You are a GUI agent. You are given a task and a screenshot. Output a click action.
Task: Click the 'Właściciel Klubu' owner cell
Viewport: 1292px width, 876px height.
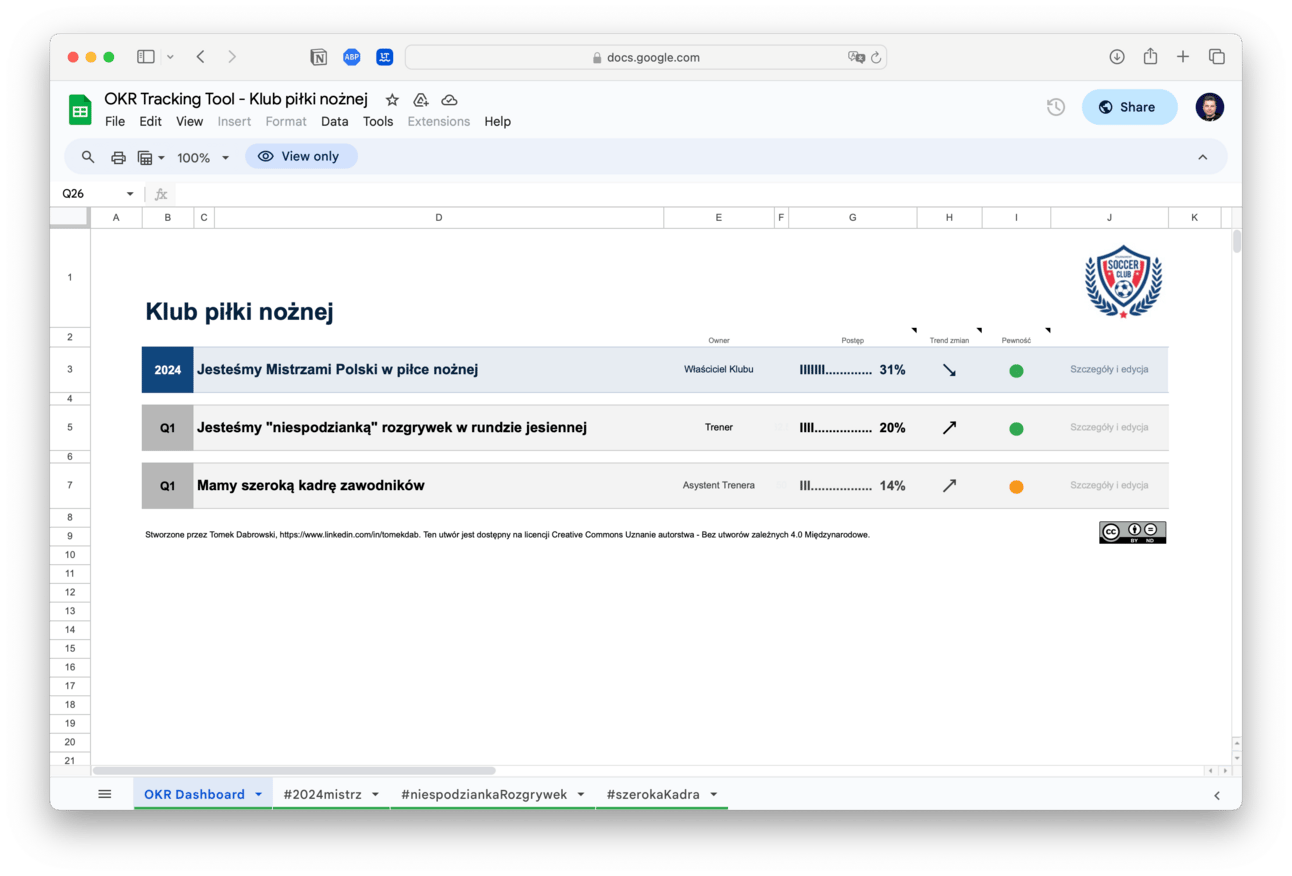(x=719, y=369)
